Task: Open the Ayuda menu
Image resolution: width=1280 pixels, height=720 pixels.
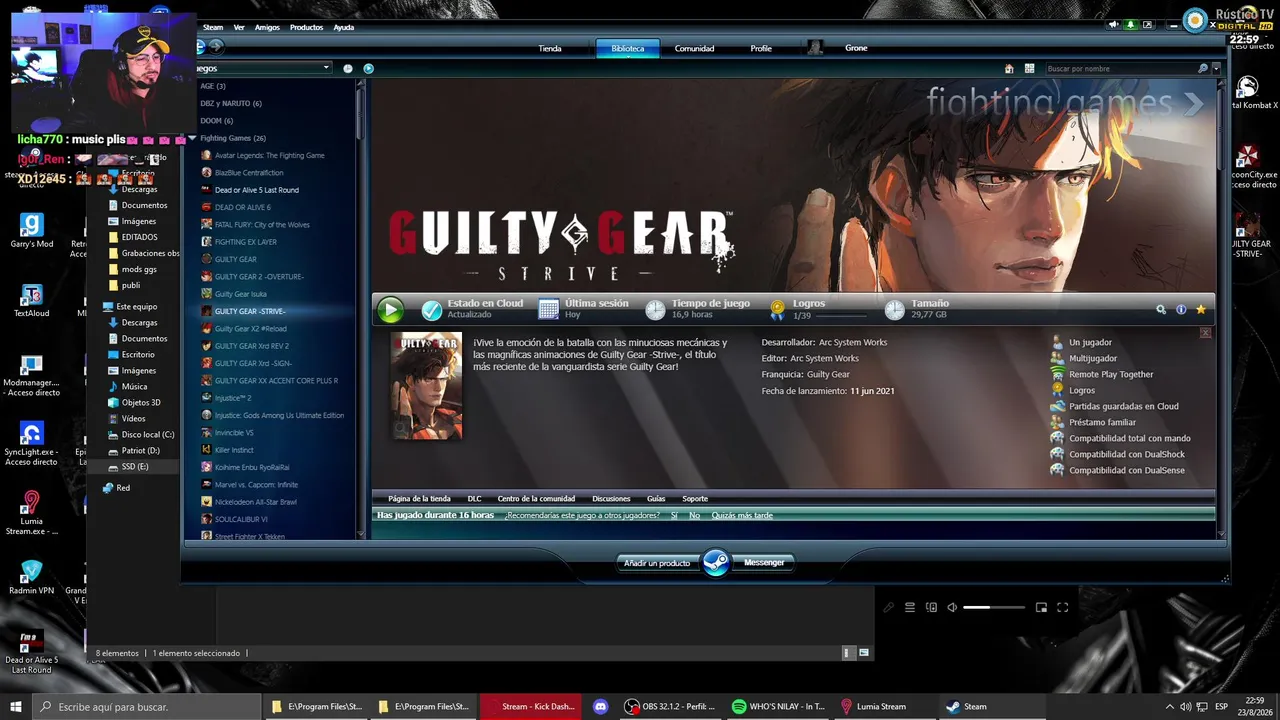Action: click(x=343, y=27)
